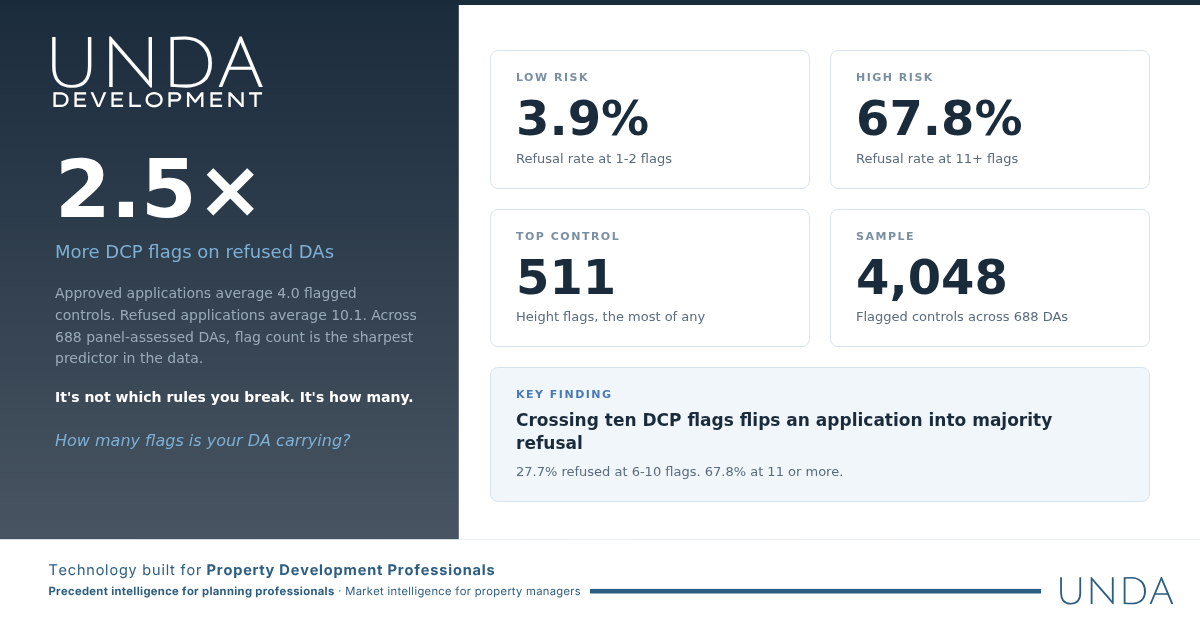Click the SAMPLE label

[885, 236]
